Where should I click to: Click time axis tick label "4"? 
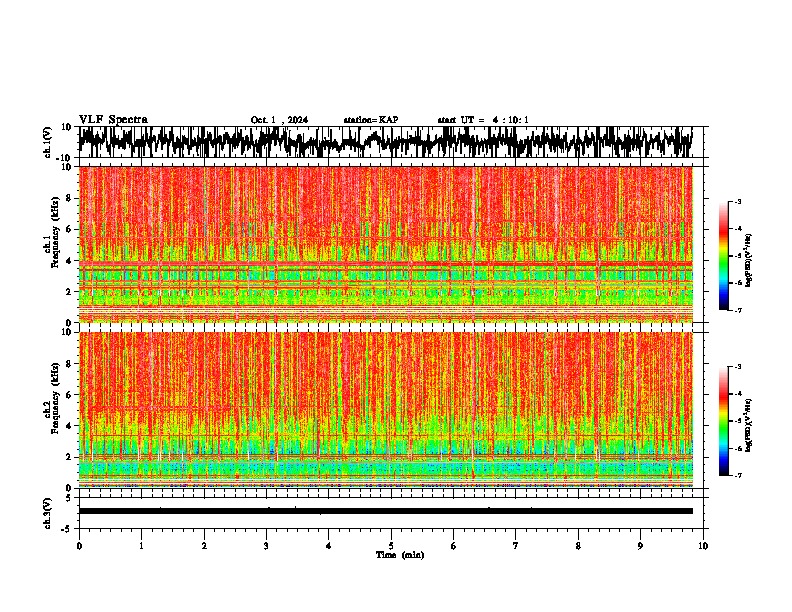tap(329, 546)
